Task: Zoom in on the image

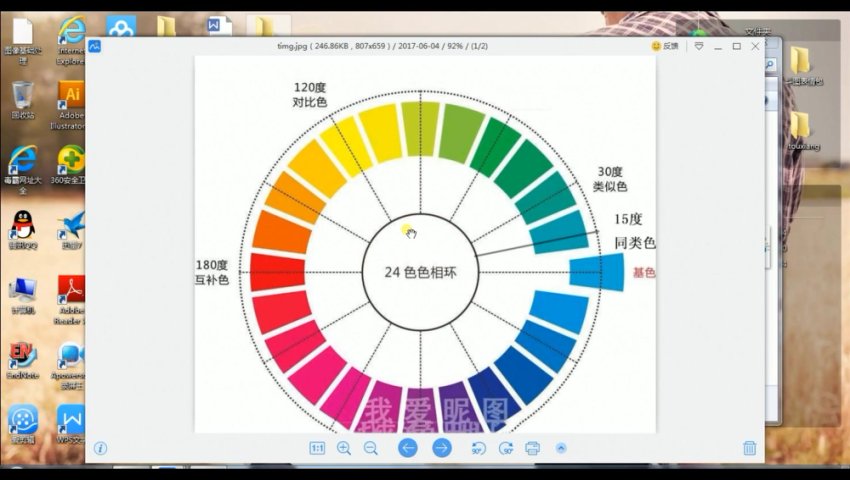Action: tap(344, 448)
